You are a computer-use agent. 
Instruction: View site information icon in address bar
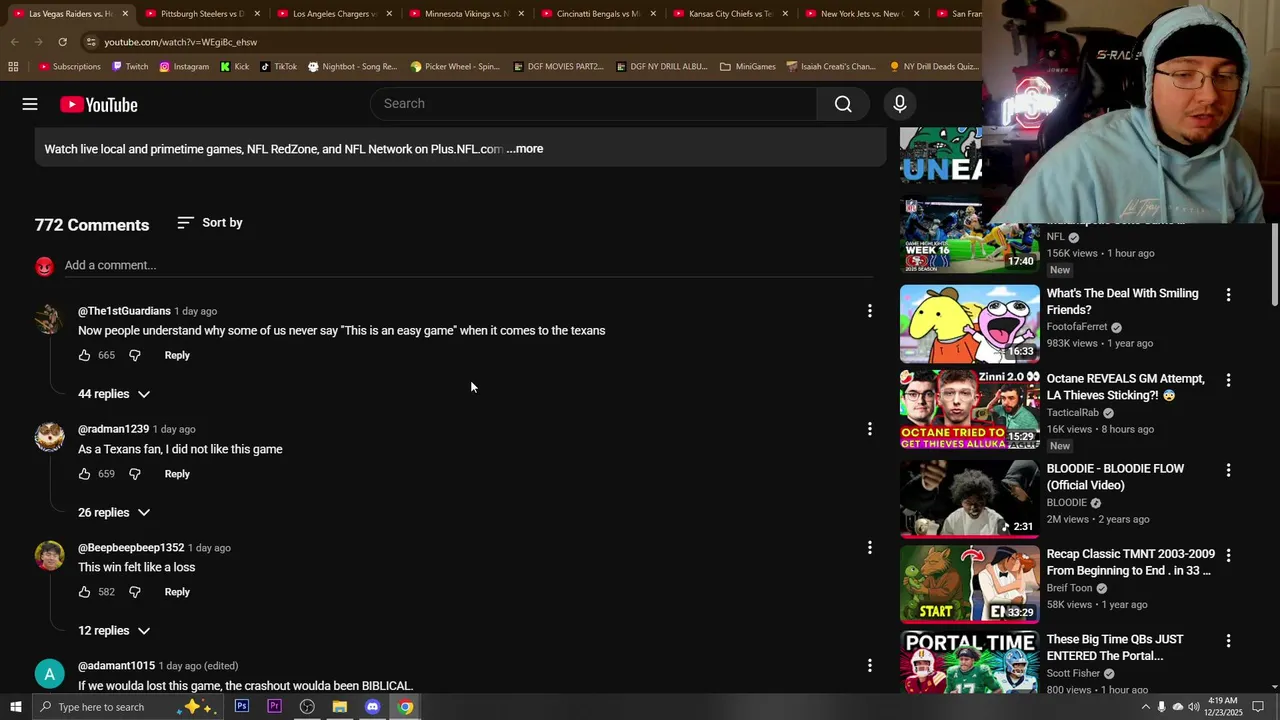[91, 42]
